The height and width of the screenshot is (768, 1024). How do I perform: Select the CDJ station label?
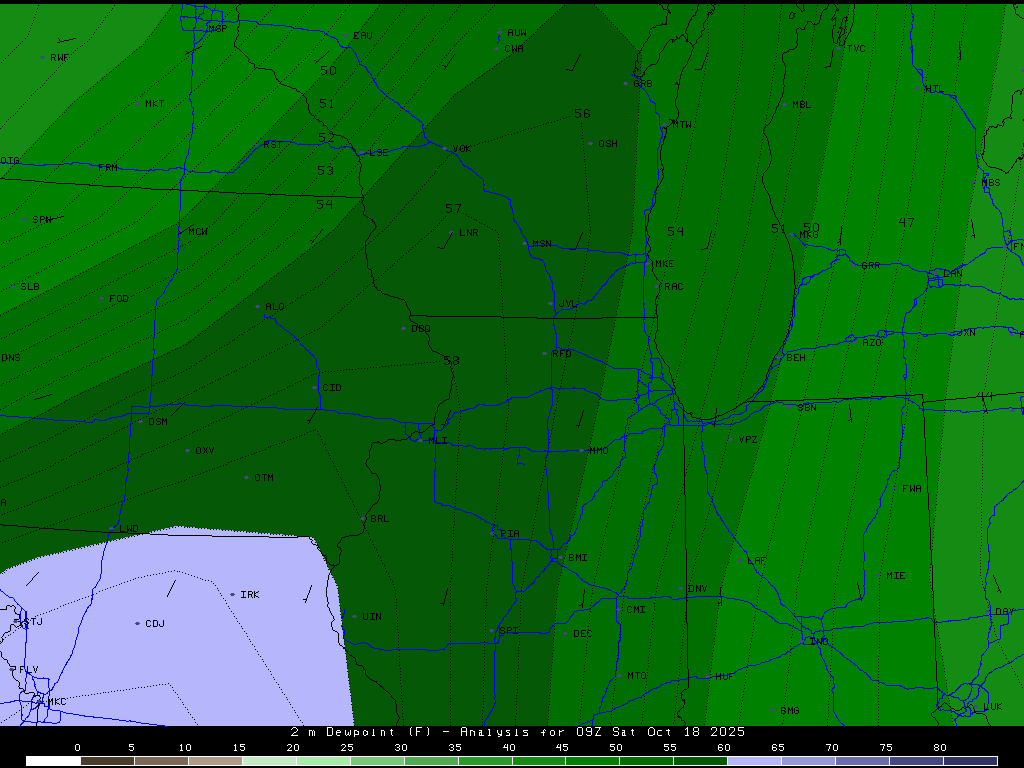[x=155, y=624]
